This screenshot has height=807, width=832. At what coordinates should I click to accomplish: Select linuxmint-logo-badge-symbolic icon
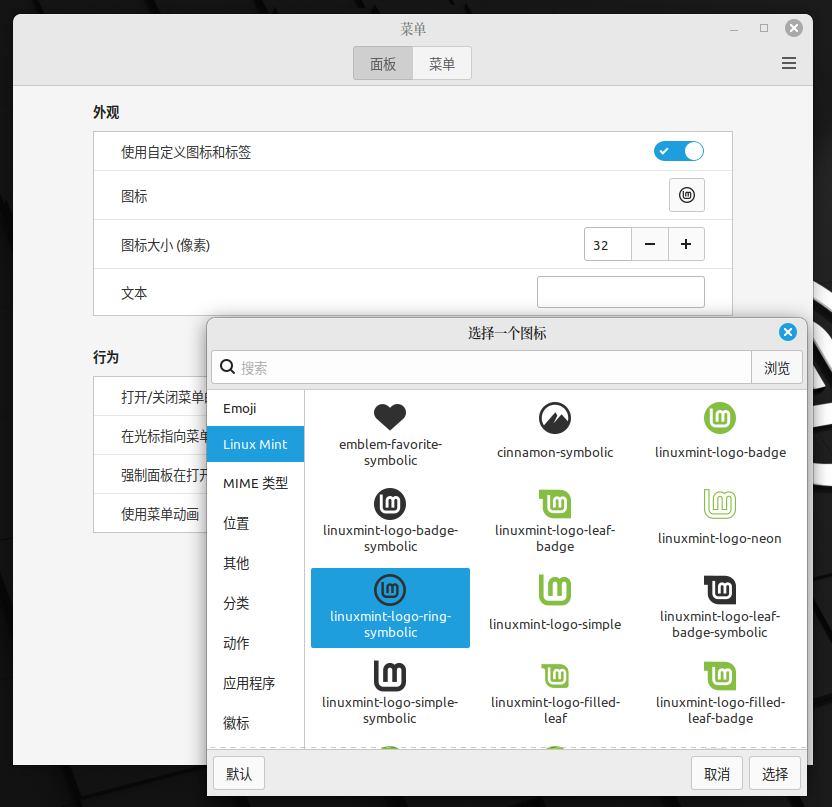(390, 522)
